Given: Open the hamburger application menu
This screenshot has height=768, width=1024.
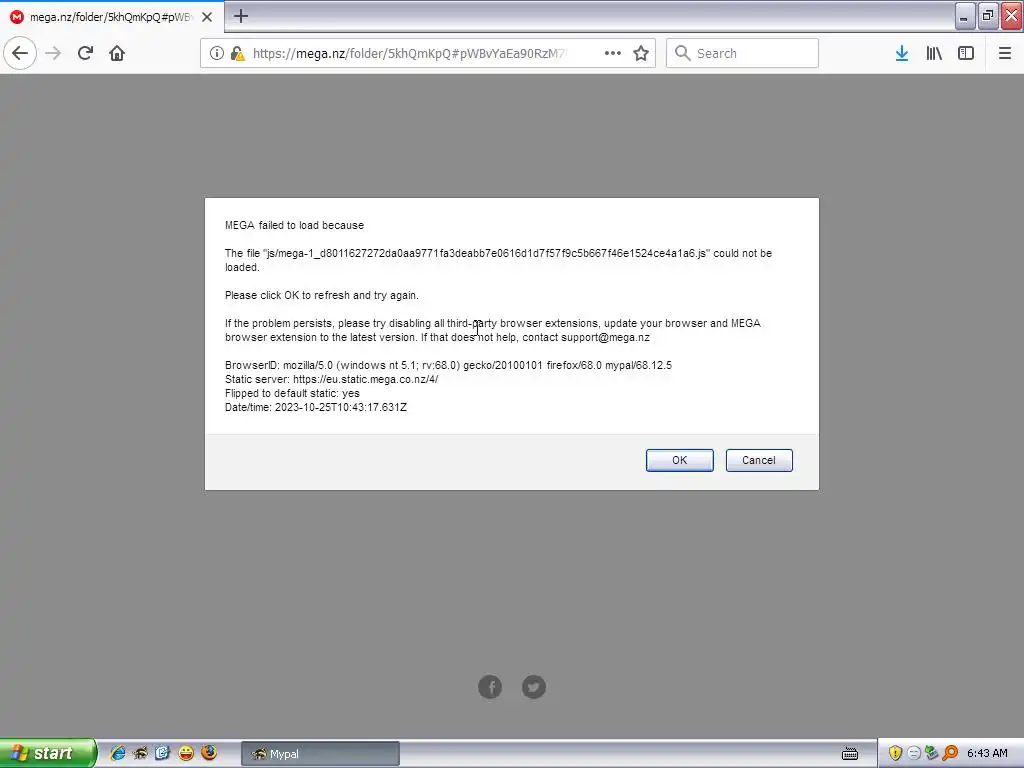Looking at the screenshot, I should [1005, 53].
